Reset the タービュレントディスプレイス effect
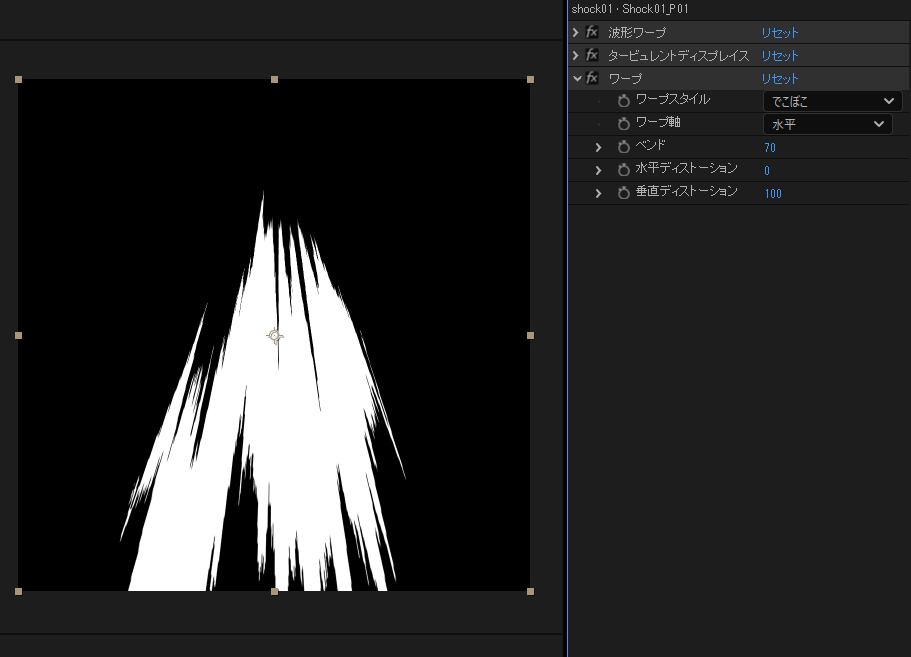 click(780, 56)
